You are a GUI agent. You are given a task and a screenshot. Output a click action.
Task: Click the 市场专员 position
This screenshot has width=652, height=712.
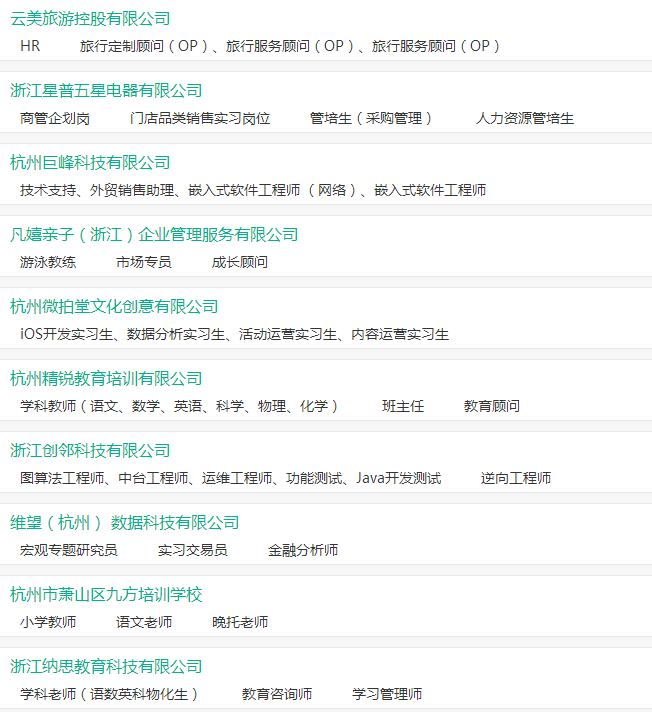click(144, 262)
